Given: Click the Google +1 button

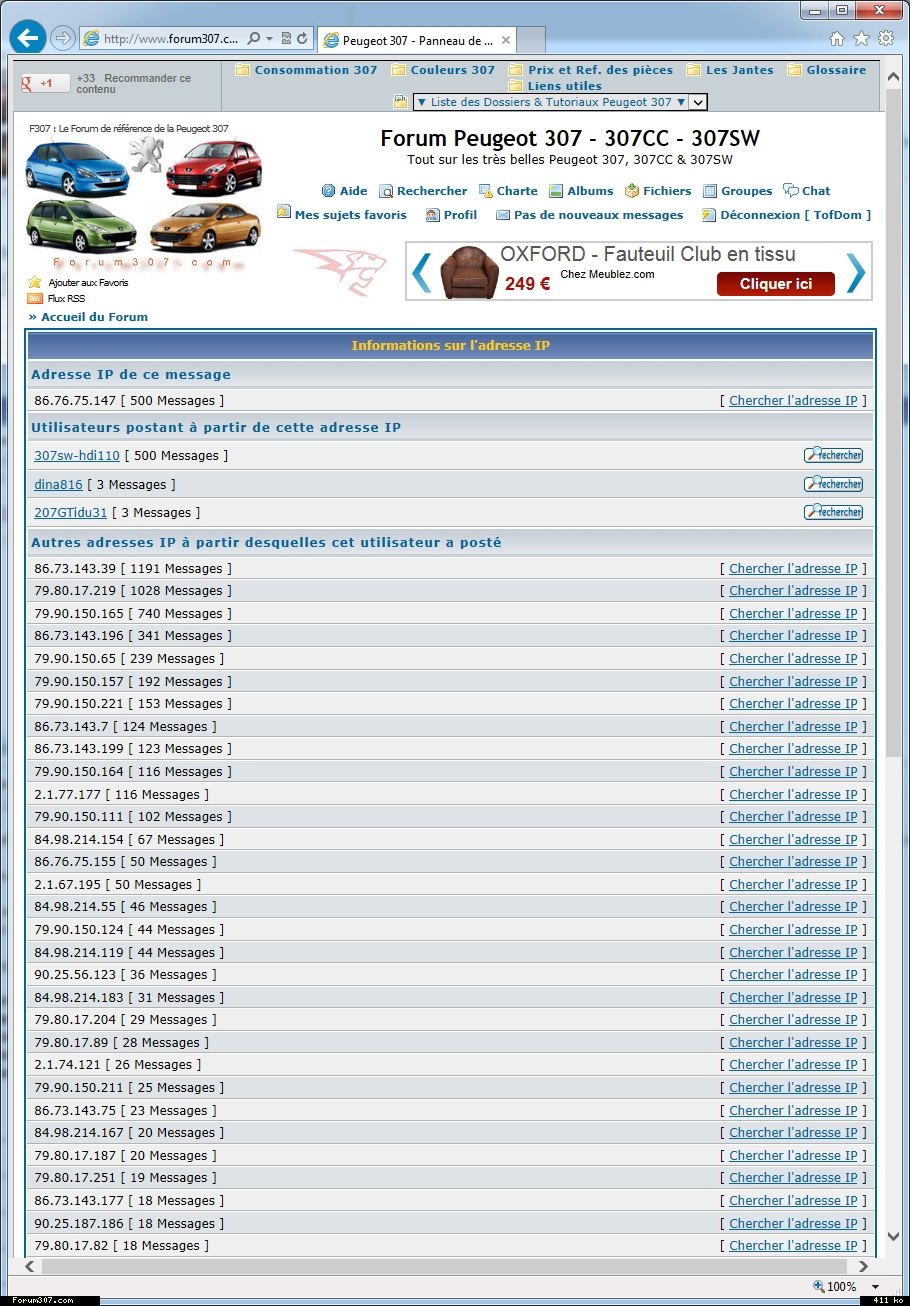Looking at the screenshot, I should click(46, 83).
